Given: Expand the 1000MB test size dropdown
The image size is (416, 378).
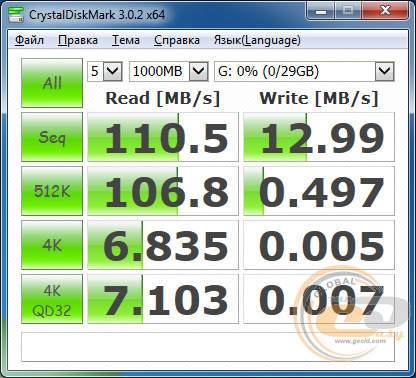Looking at the screenshot, I should click(199, 71).
